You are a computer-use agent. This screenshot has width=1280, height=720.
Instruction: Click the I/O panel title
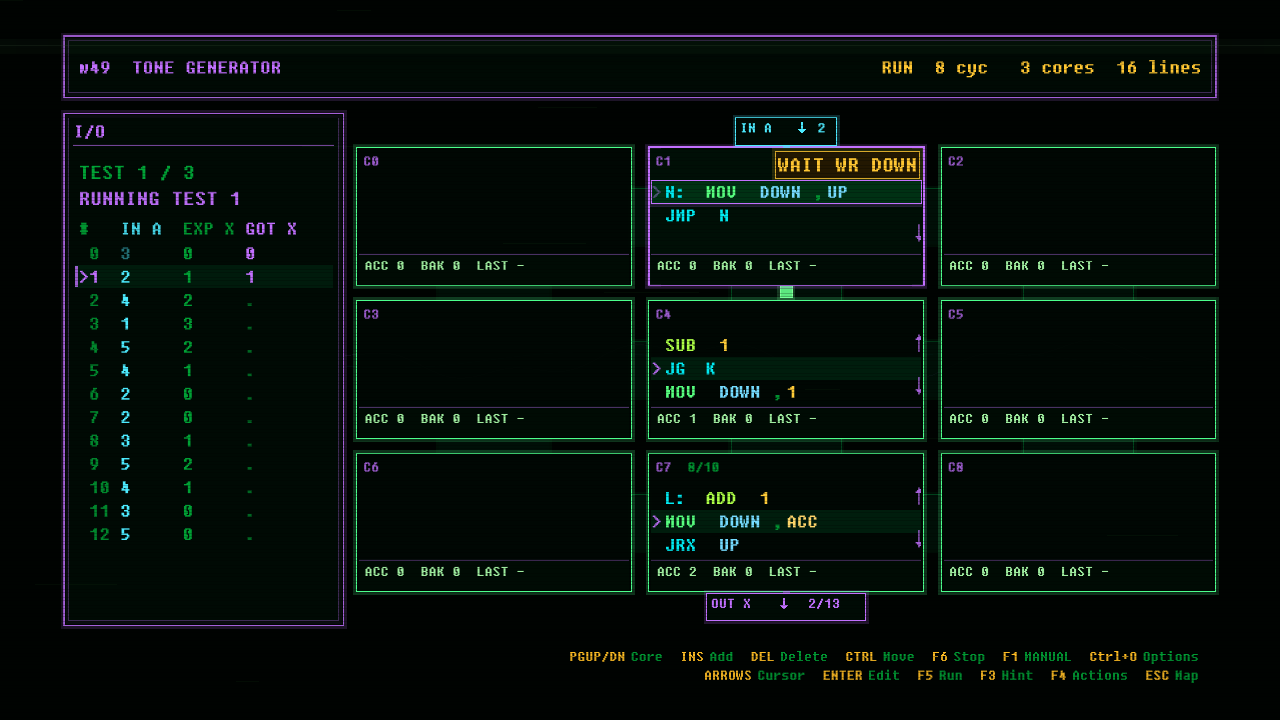pos(90,132)
